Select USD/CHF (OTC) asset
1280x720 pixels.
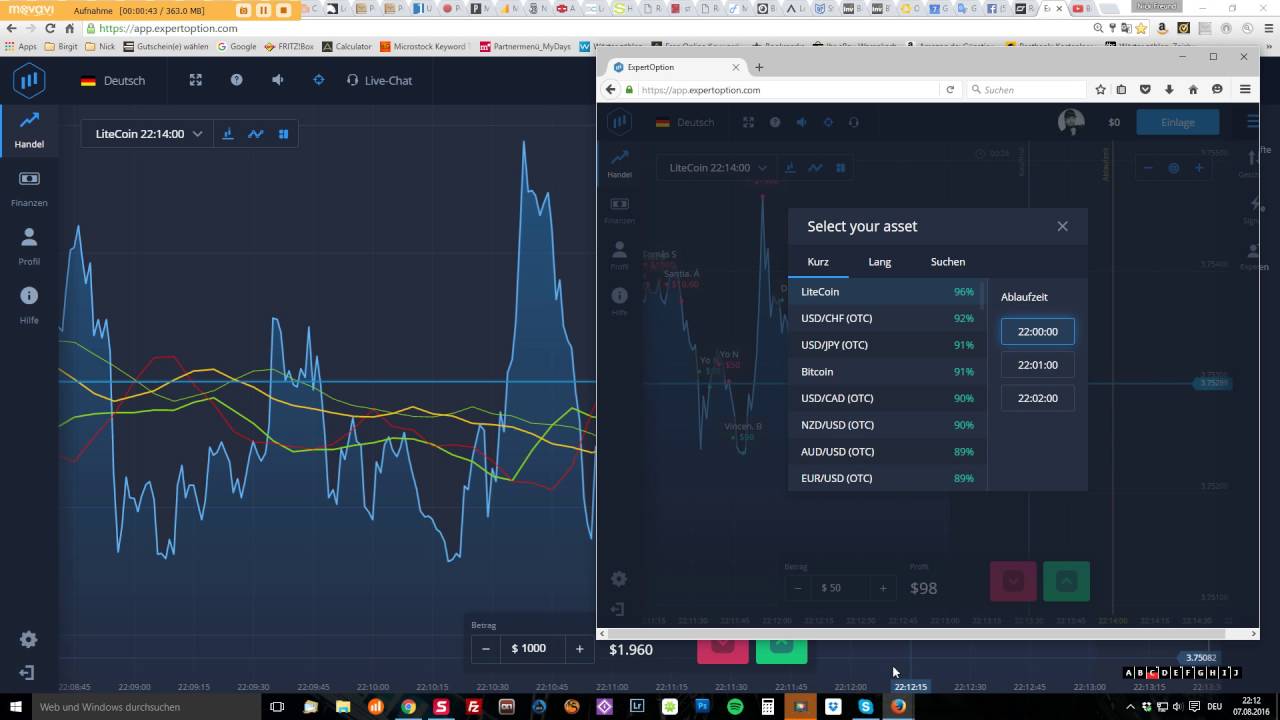886,318
